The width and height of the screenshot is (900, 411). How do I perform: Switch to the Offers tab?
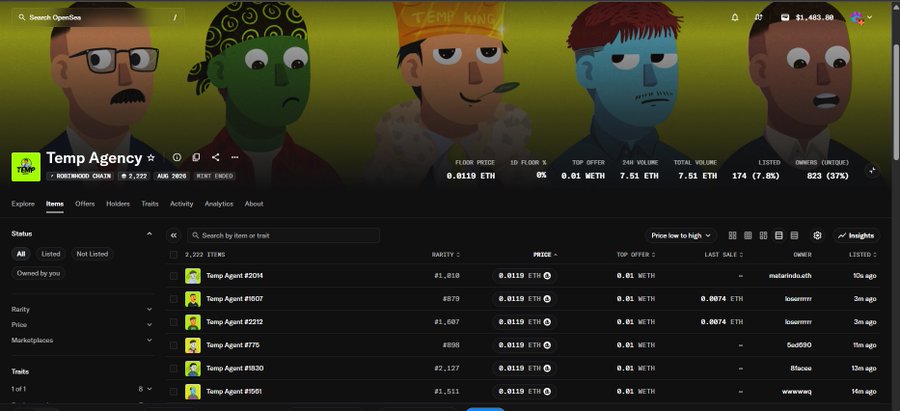[x=85, y=204]
